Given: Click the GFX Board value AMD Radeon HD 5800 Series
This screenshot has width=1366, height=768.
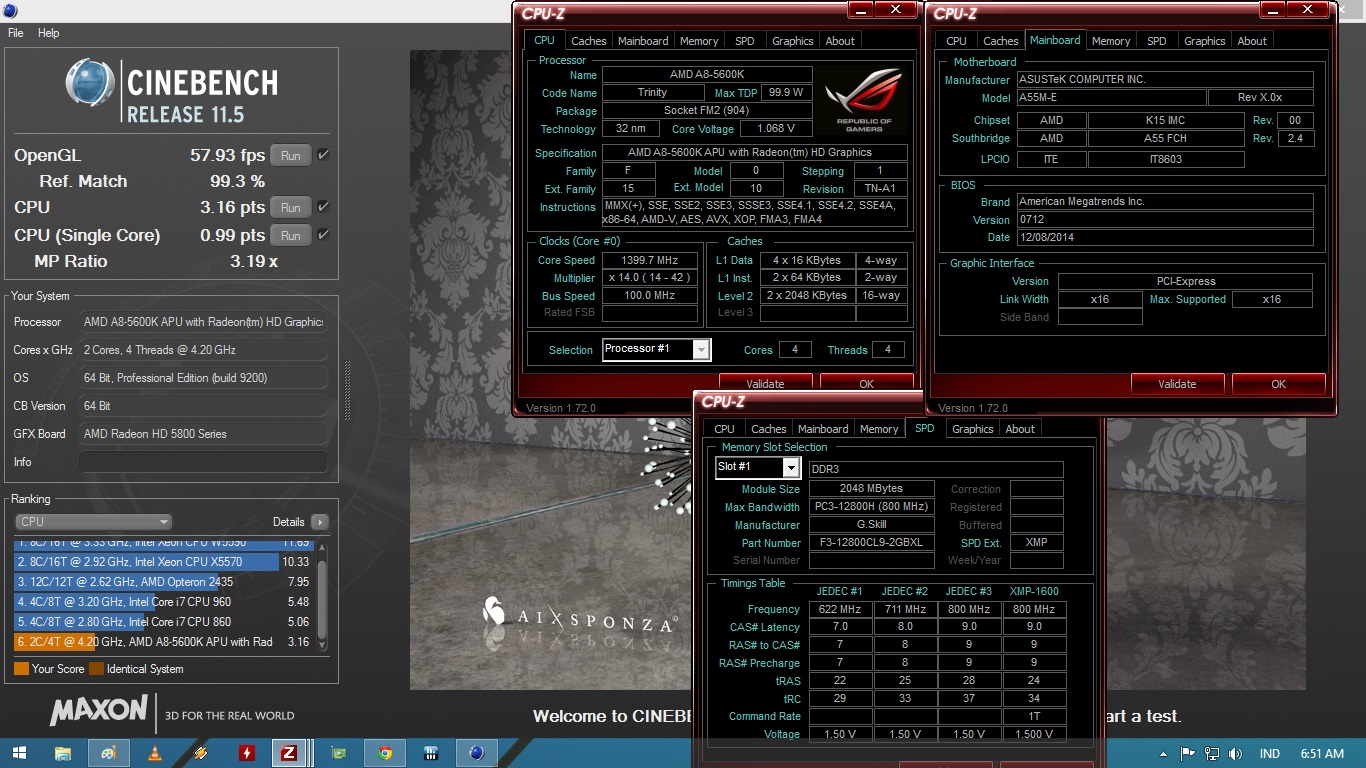Looking at the screenshot, I should 203,434.
